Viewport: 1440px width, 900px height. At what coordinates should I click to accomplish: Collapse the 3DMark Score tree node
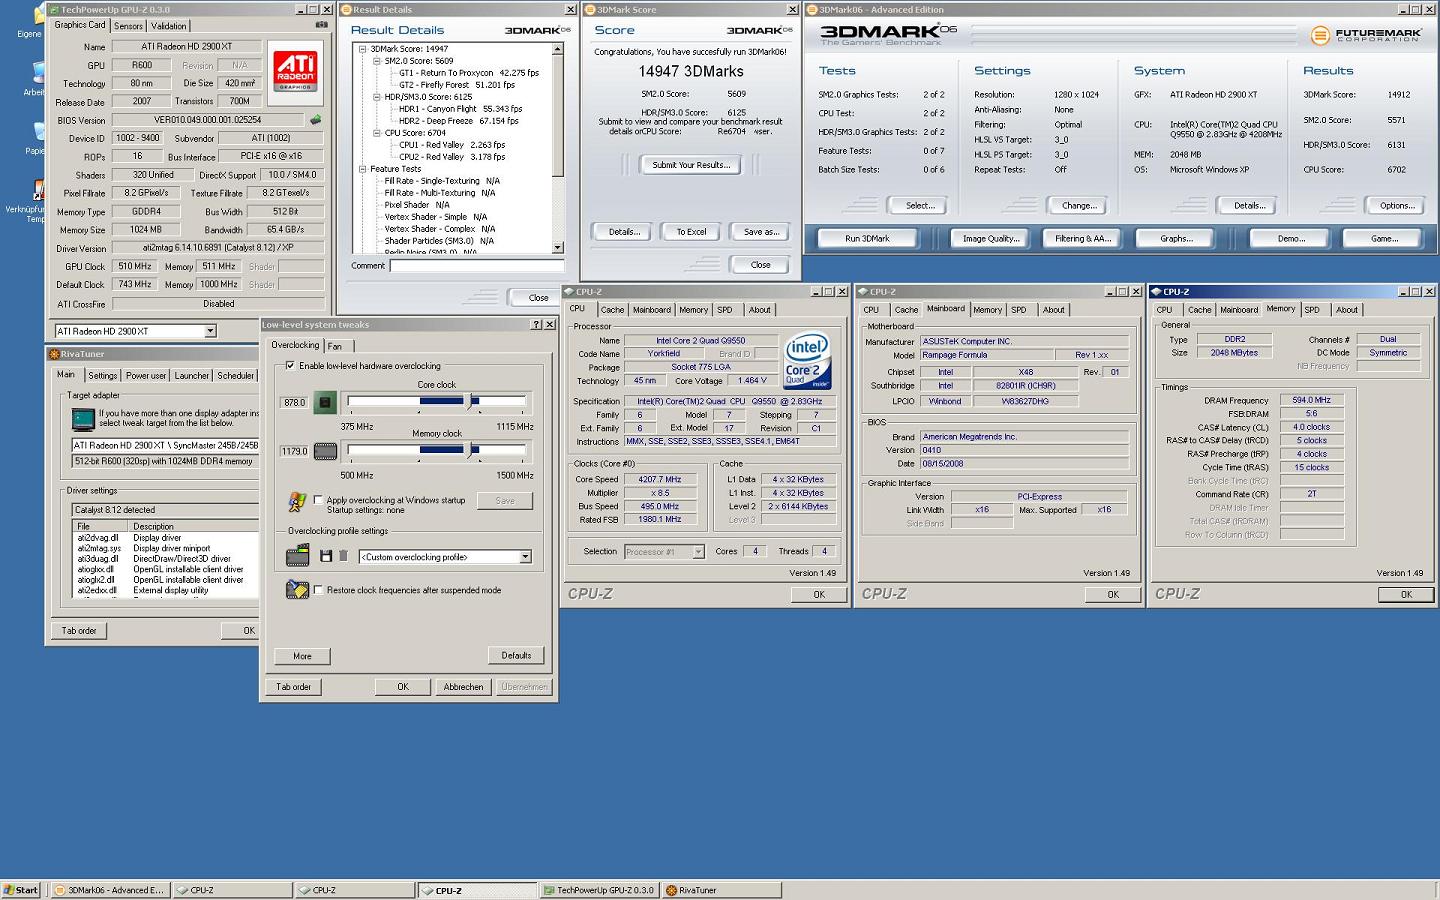tap(363, 49)
